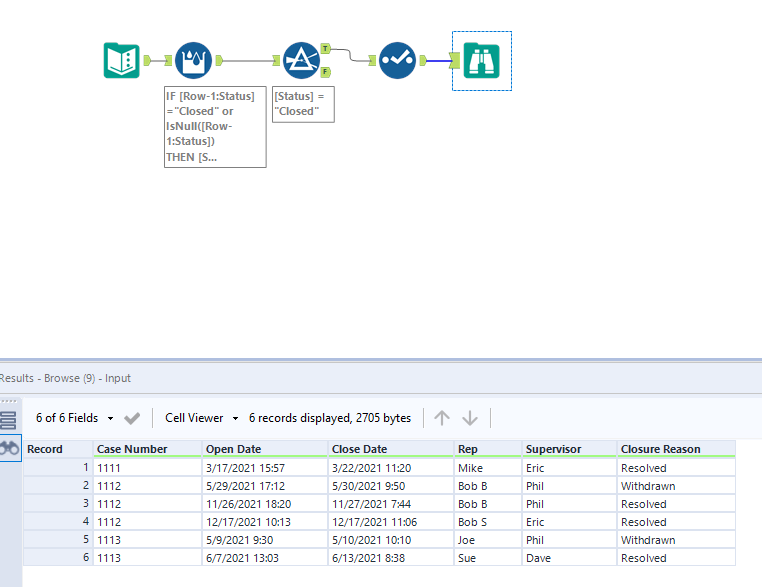Click the checkmark apply icon beside Fields
This screenshot has height=587, width=762.
coord(132,418)
